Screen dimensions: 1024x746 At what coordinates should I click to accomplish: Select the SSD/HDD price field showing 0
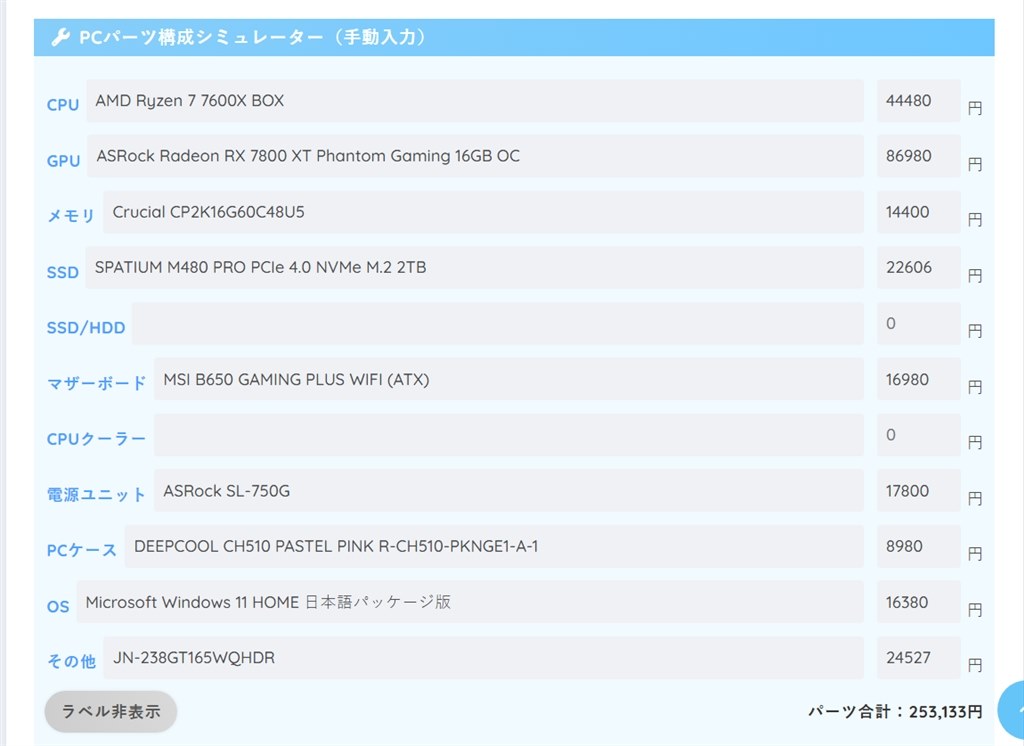pyautogui.click(x=918, y=323)
